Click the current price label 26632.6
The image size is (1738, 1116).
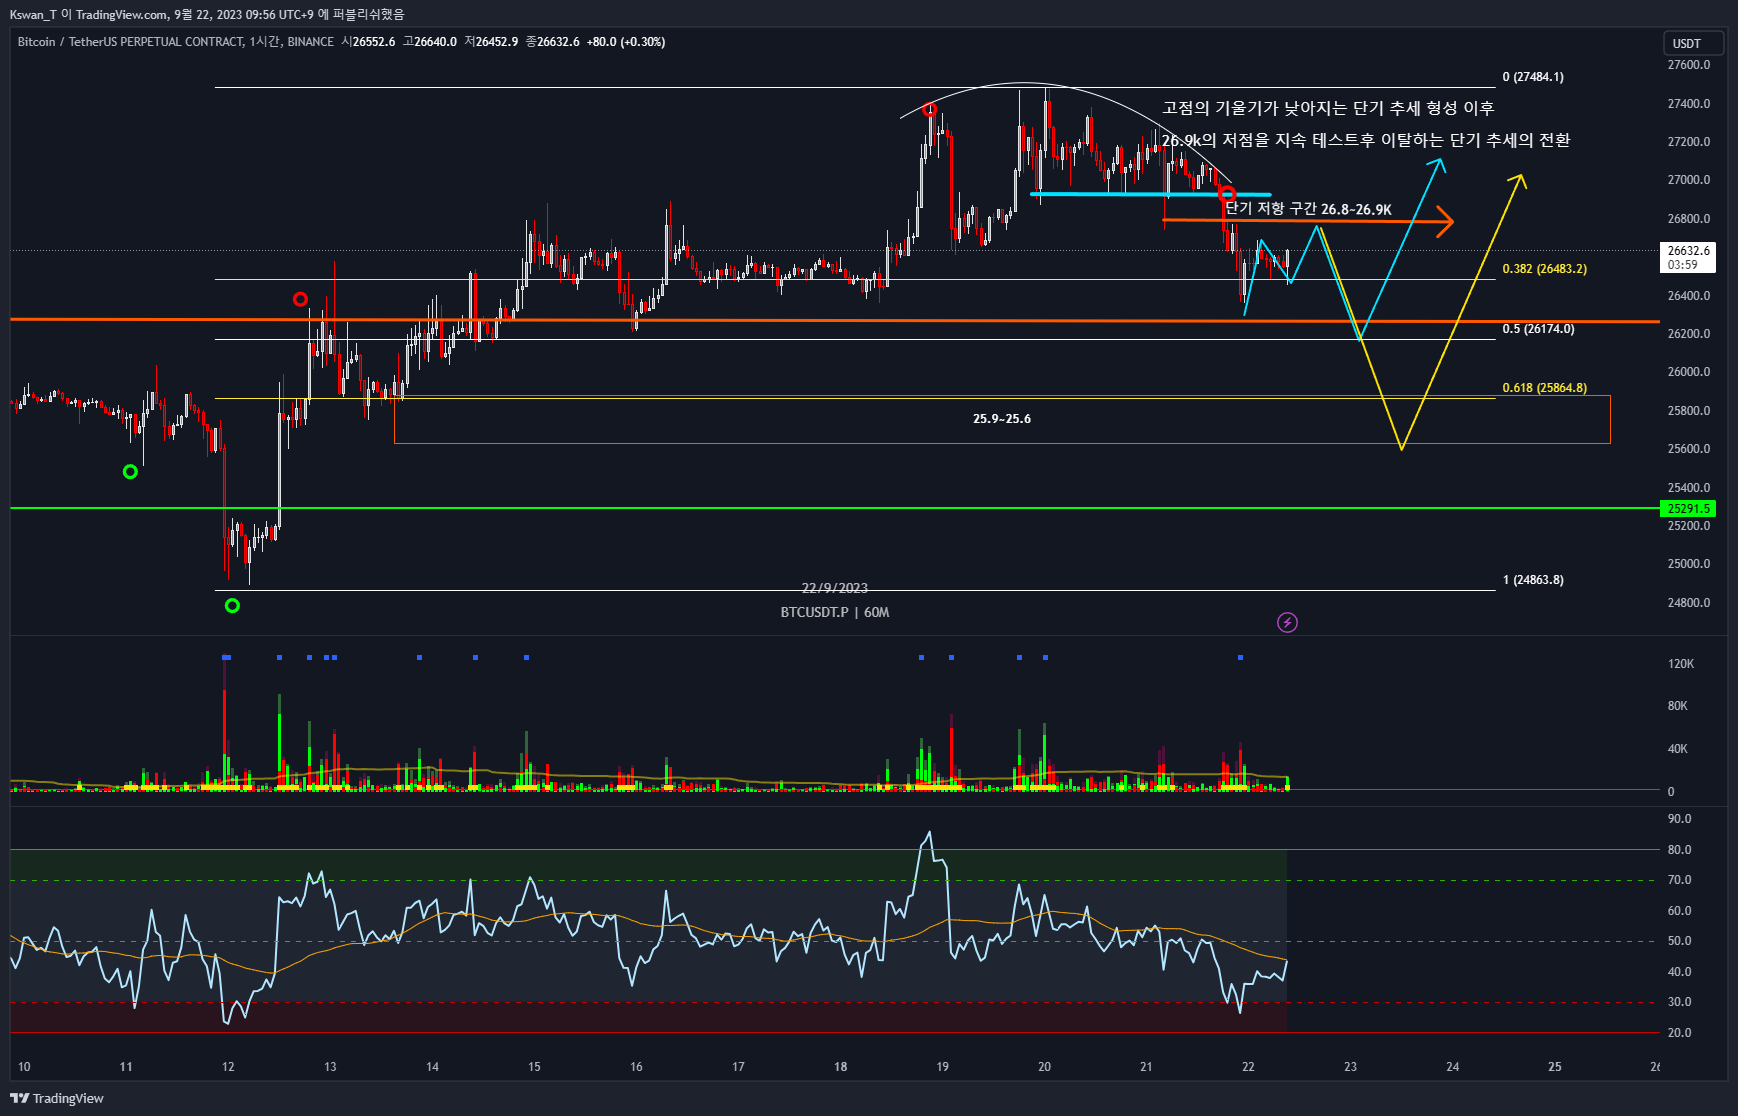(x=1688, y=251)
